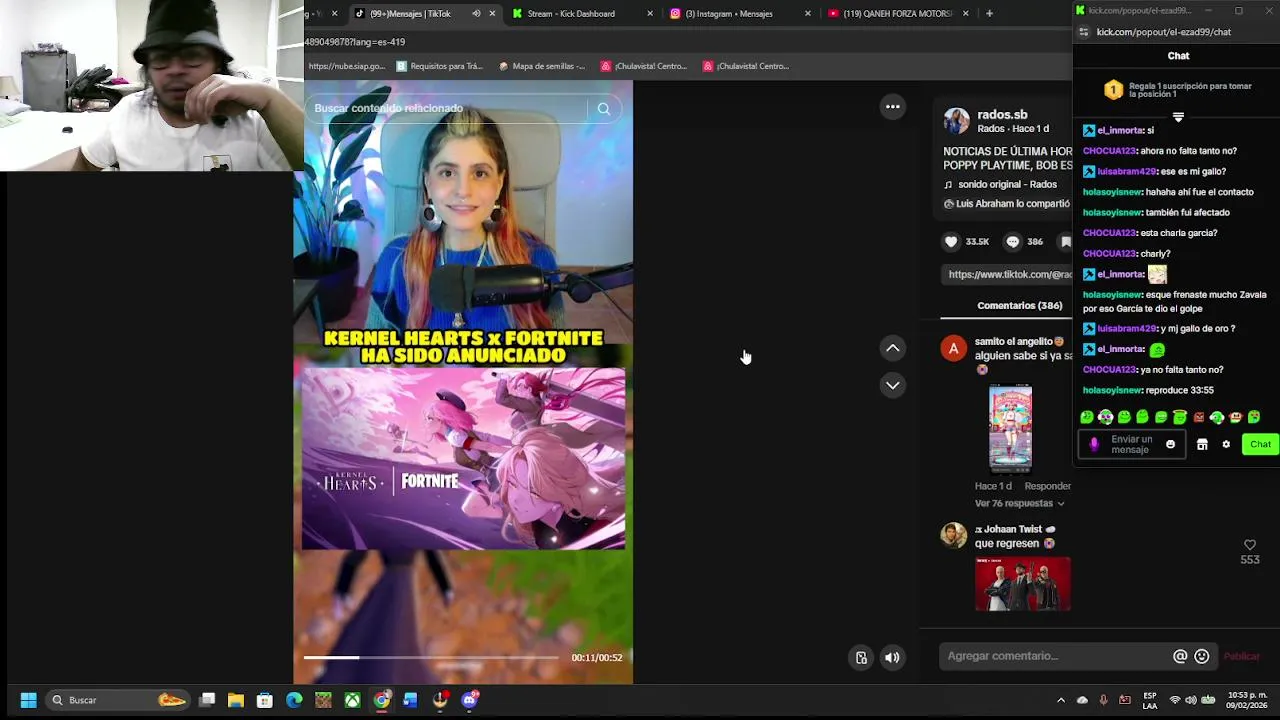Open the three-dot more options menu on video
The width and height of the screenshot is (1280, 720).
(x=893, y=107)
